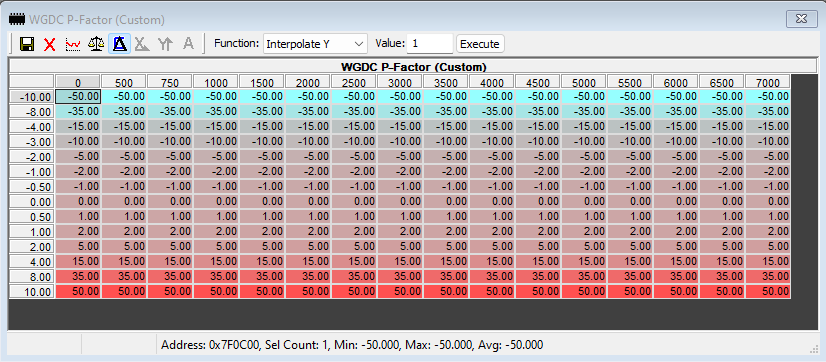Select the 2.00 row header
The width and height of the screenshot is (826, 362).
click(32, 247)
